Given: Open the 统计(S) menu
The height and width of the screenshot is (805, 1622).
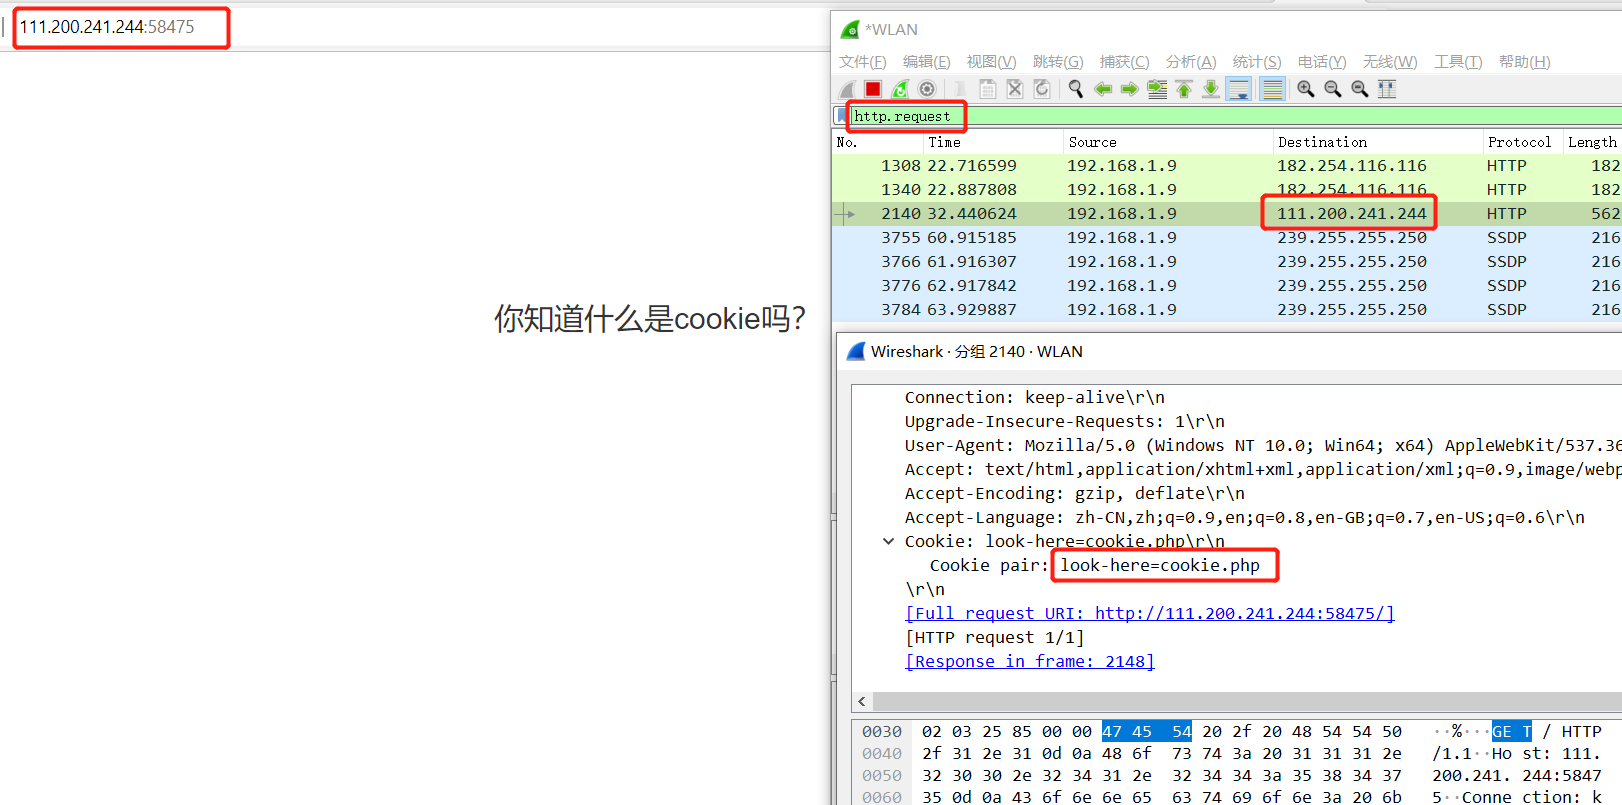Looking at the screenshot, I should pos(1256,62).
